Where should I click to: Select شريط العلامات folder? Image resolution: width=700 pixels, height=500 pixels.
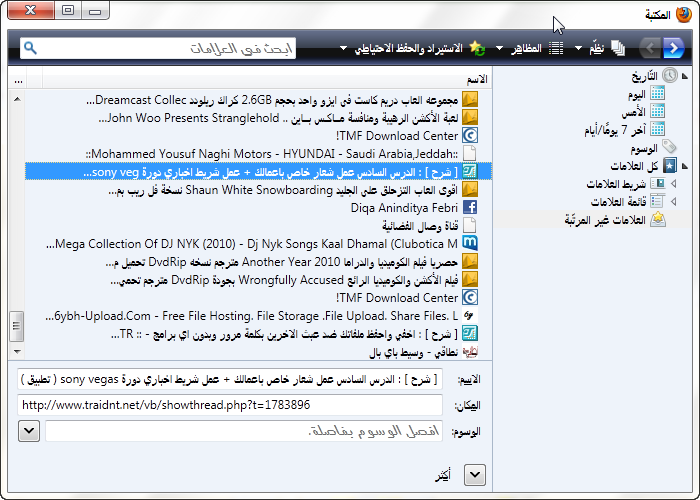tap(616, 184)
